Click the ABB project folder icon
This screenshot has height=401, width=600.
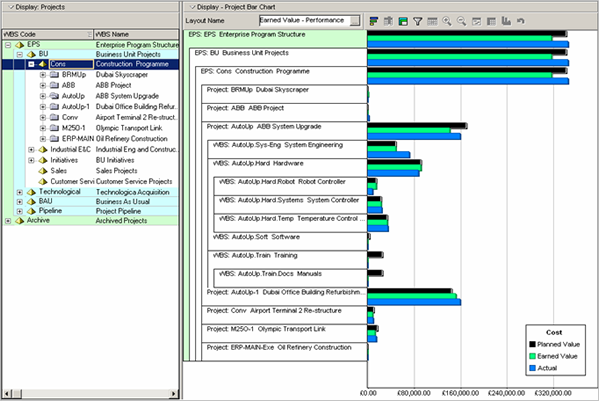tap(55, 85)
